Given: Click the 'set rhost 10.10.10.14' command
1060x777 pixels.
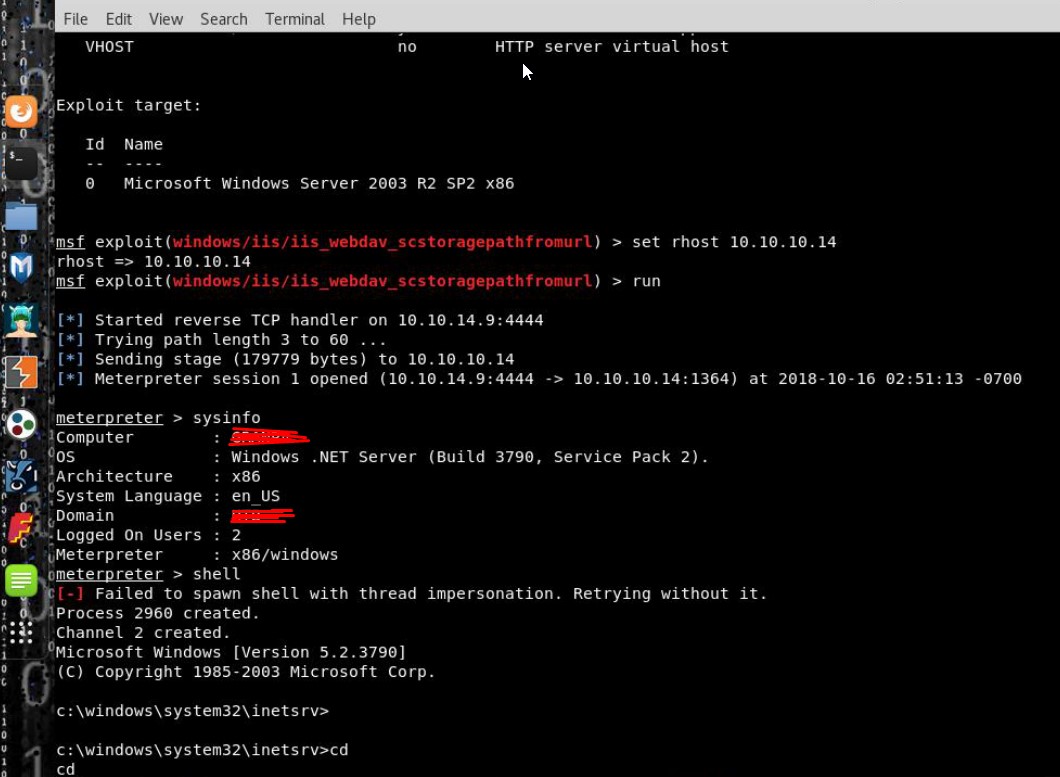Looking at the screenshot, I should tap(734, 242).
